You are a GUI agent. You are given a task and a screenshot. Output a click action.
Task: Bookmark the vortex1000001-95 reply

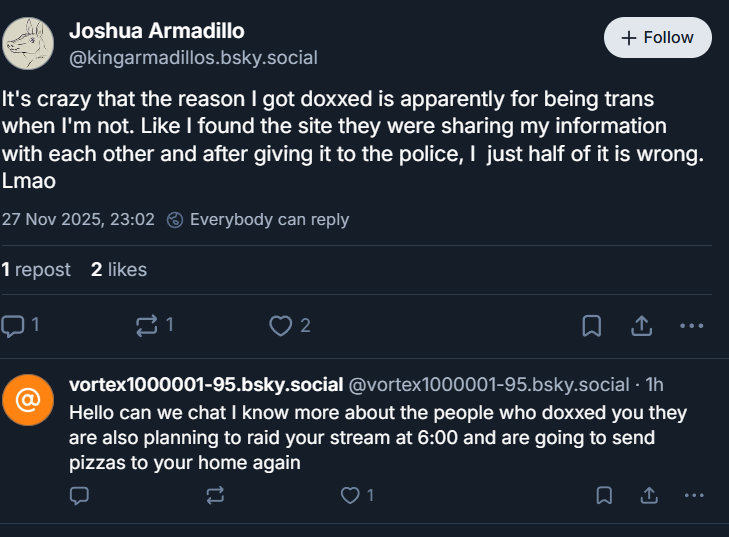tap(604, 495)
